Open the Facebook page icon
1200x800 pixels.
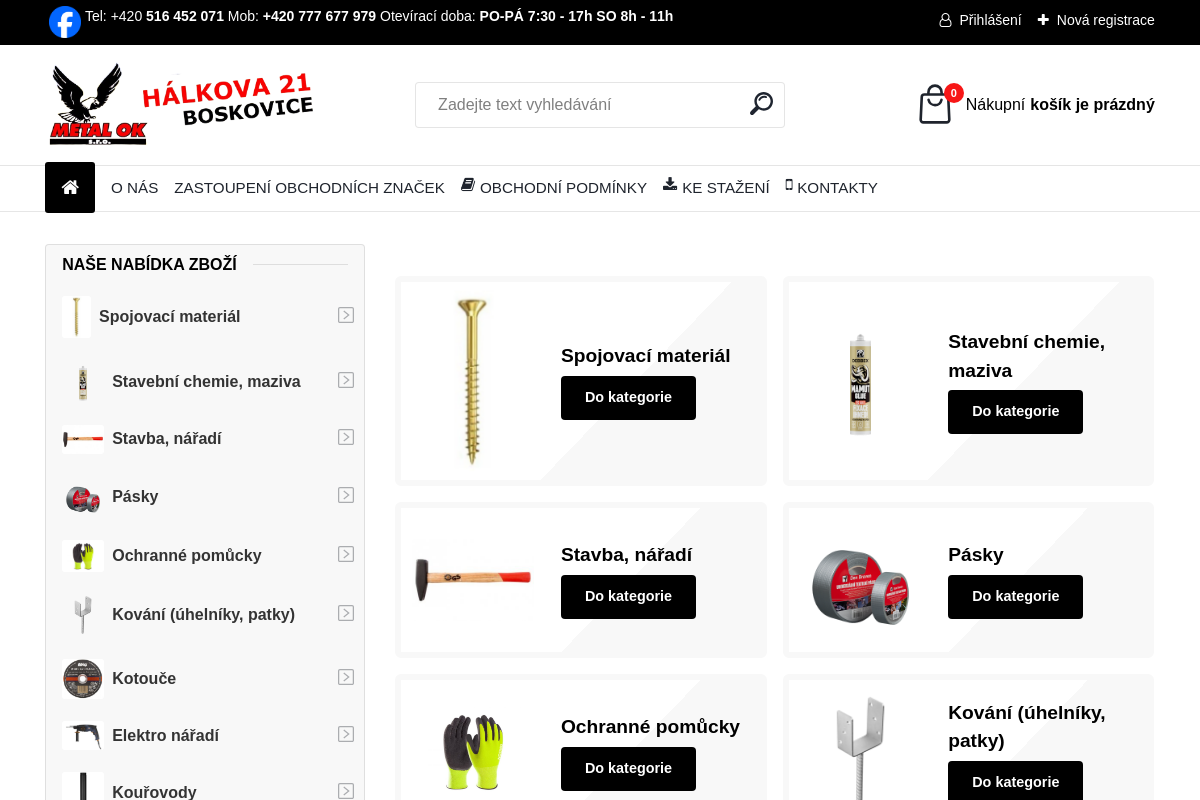(x=65, y=22)
